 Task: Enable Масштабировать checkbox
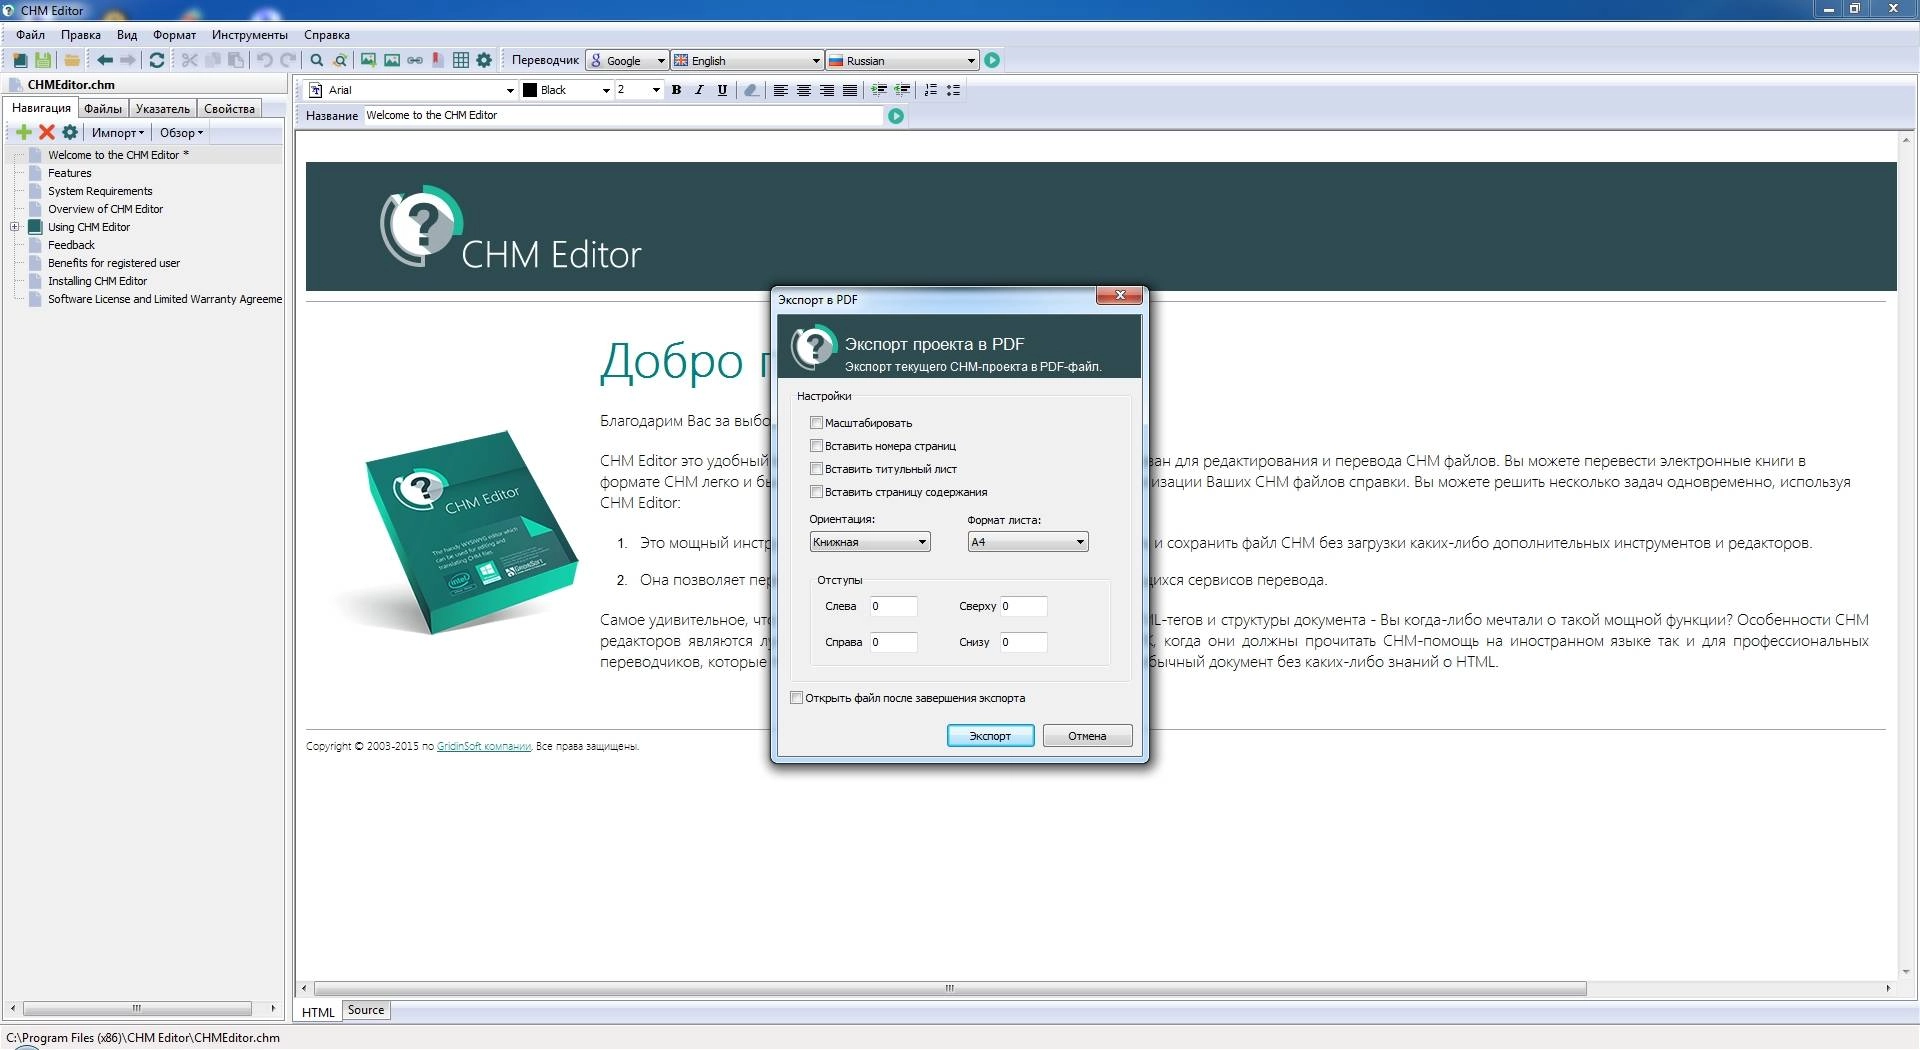816,422
